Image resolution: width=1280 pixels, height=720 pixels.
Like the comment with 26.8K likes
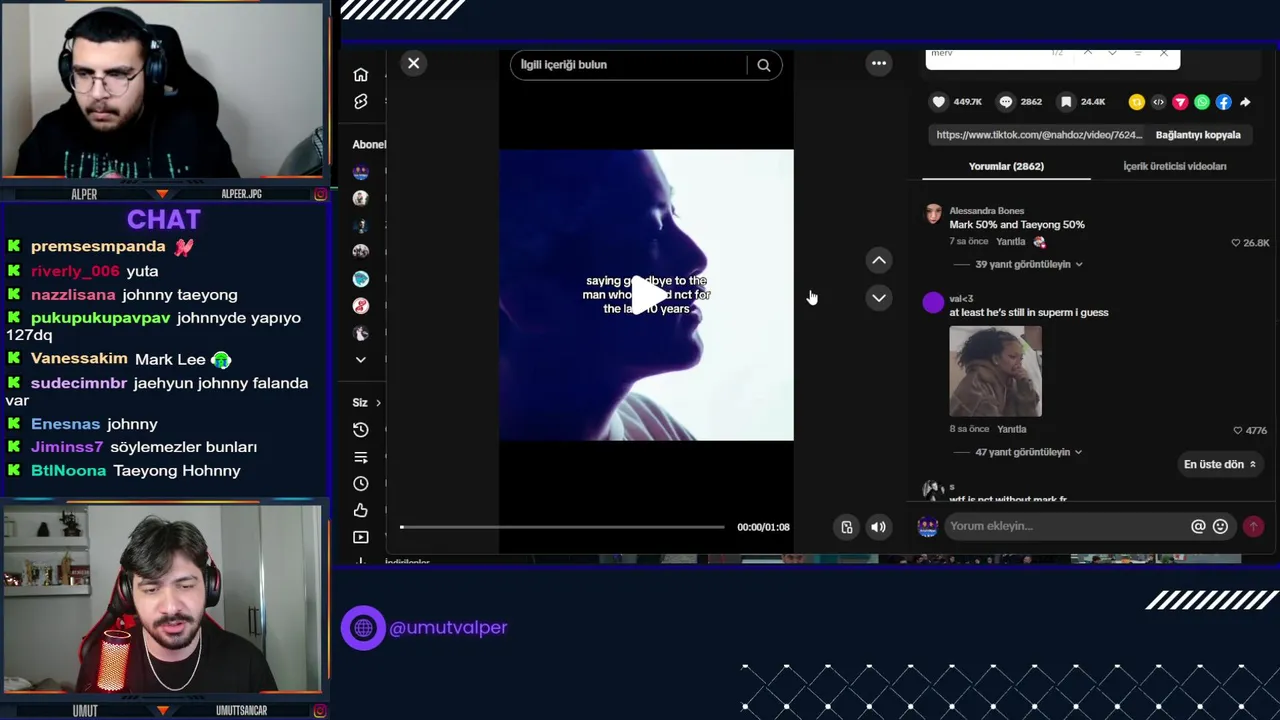[x=1236, y=243]
